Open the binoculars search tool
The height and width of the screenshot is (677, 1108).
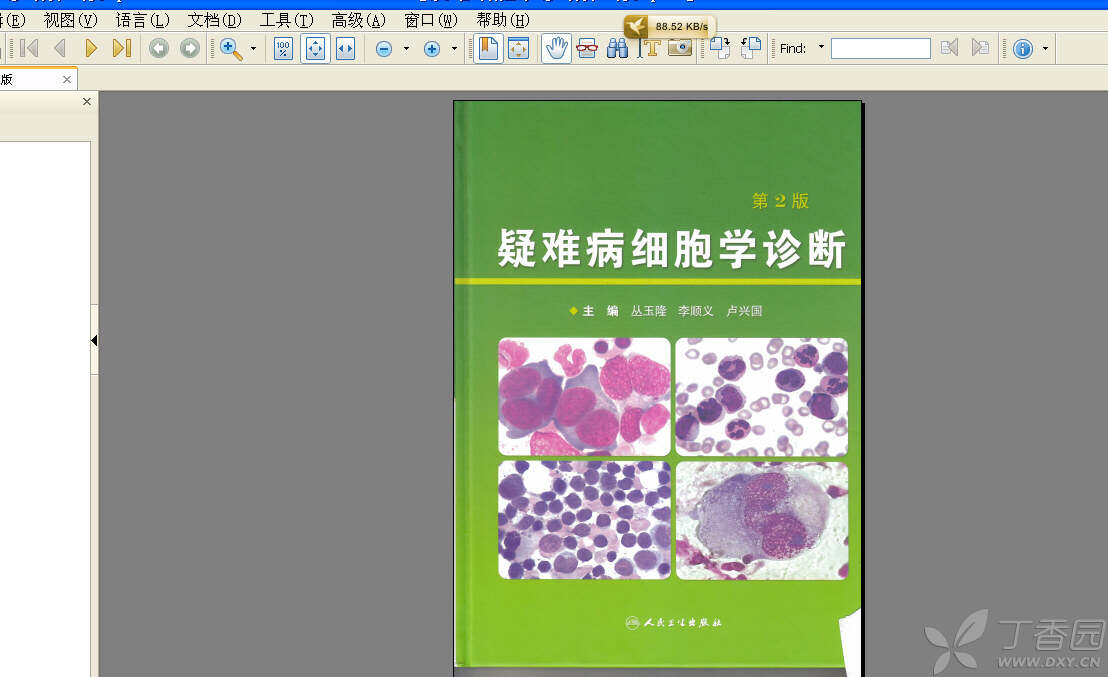(618, 48)
